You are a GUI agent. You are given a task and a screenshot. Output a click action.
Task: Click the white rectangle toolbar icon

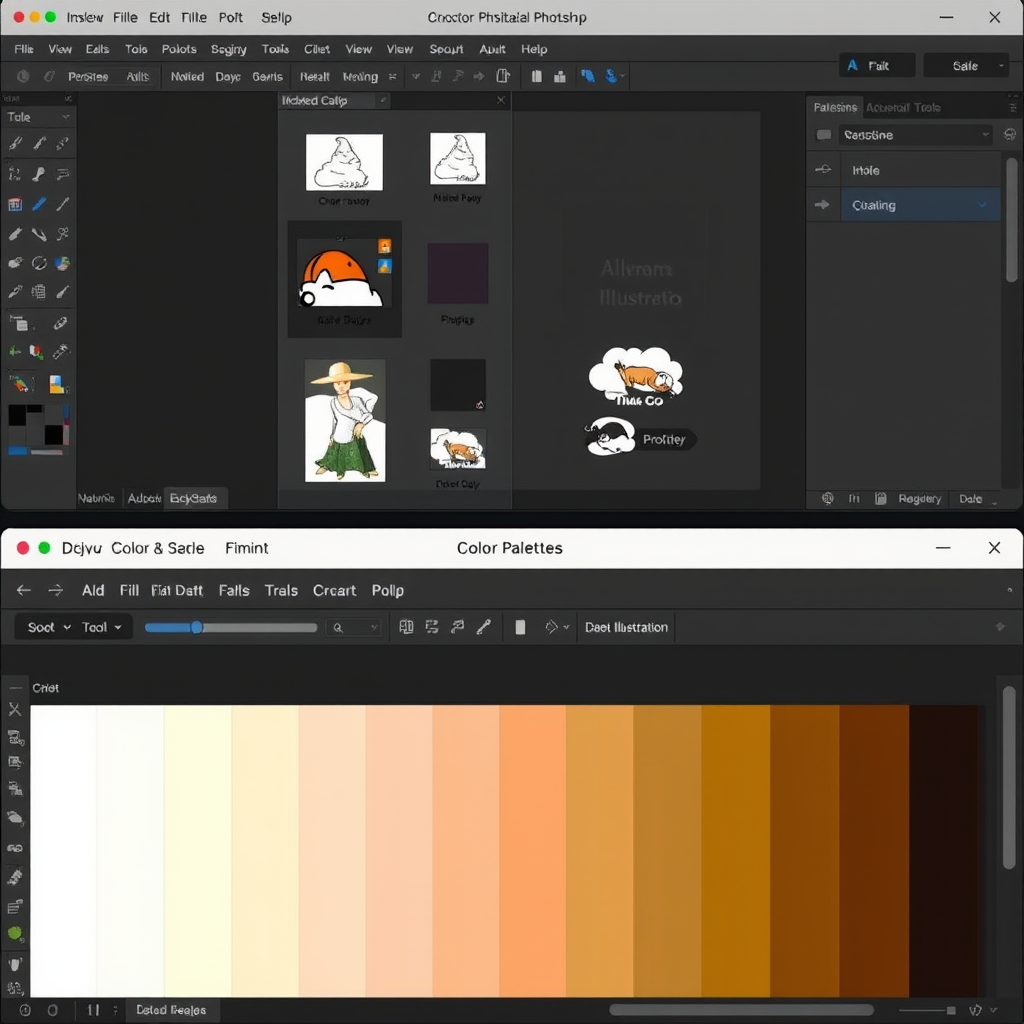[520, 627]
